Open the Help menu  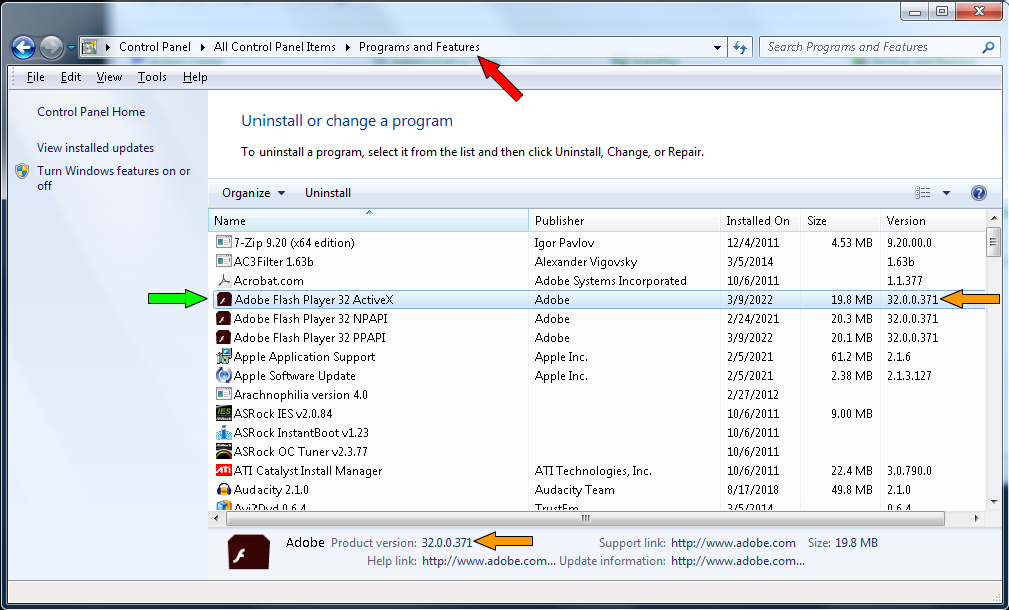(x=195, y=77)
